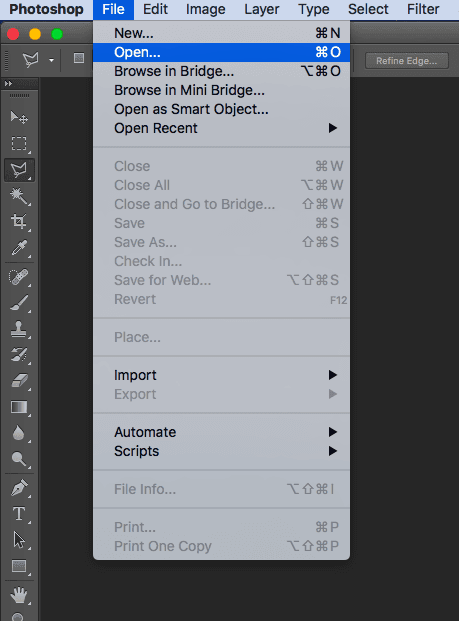Open the tool preset picker arrow
The height and width of the screenshot is (621, 459).
click(51, 61)
